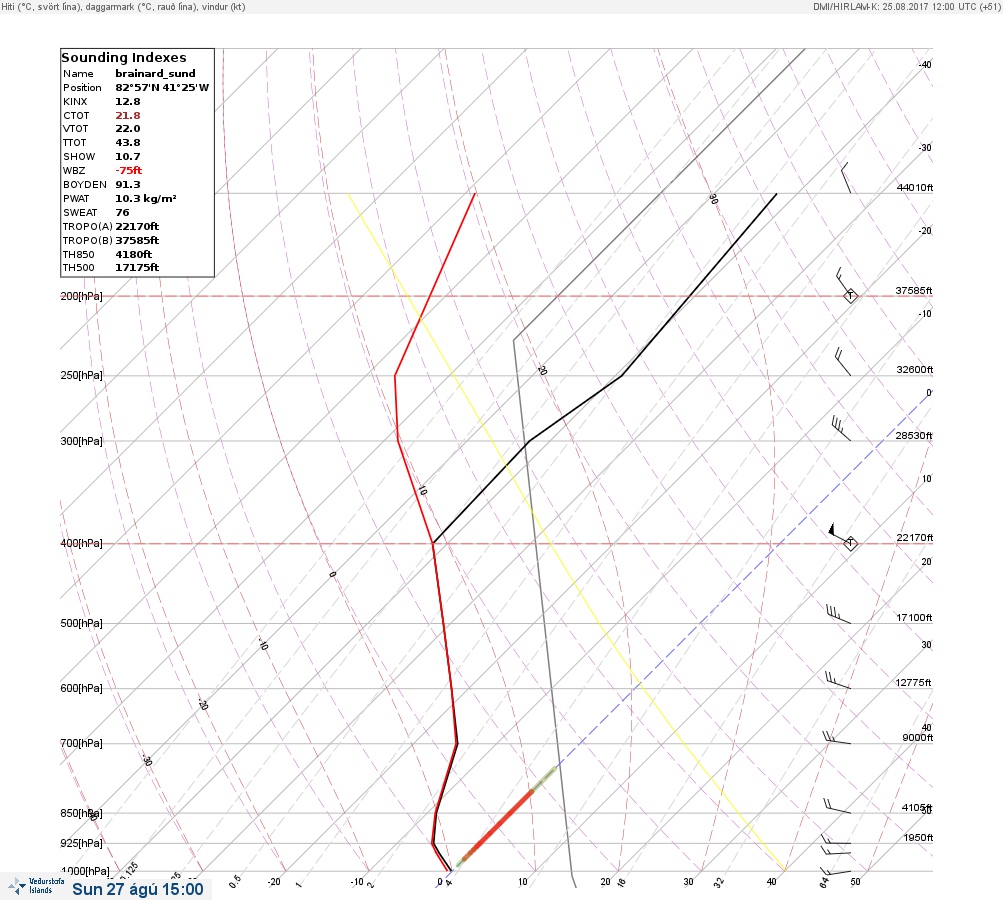1003x900 pixels.
Task: Click the red dewpoint line at 250 hPa
Action: tap(395, 375)
